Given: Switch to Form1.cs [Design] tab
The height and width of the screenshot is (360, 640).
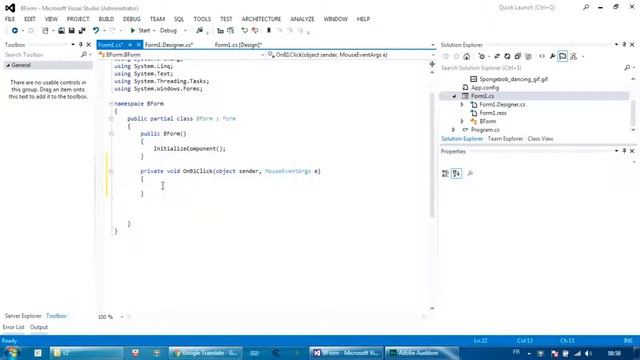Looking at the screenshot, I should 238,45.
